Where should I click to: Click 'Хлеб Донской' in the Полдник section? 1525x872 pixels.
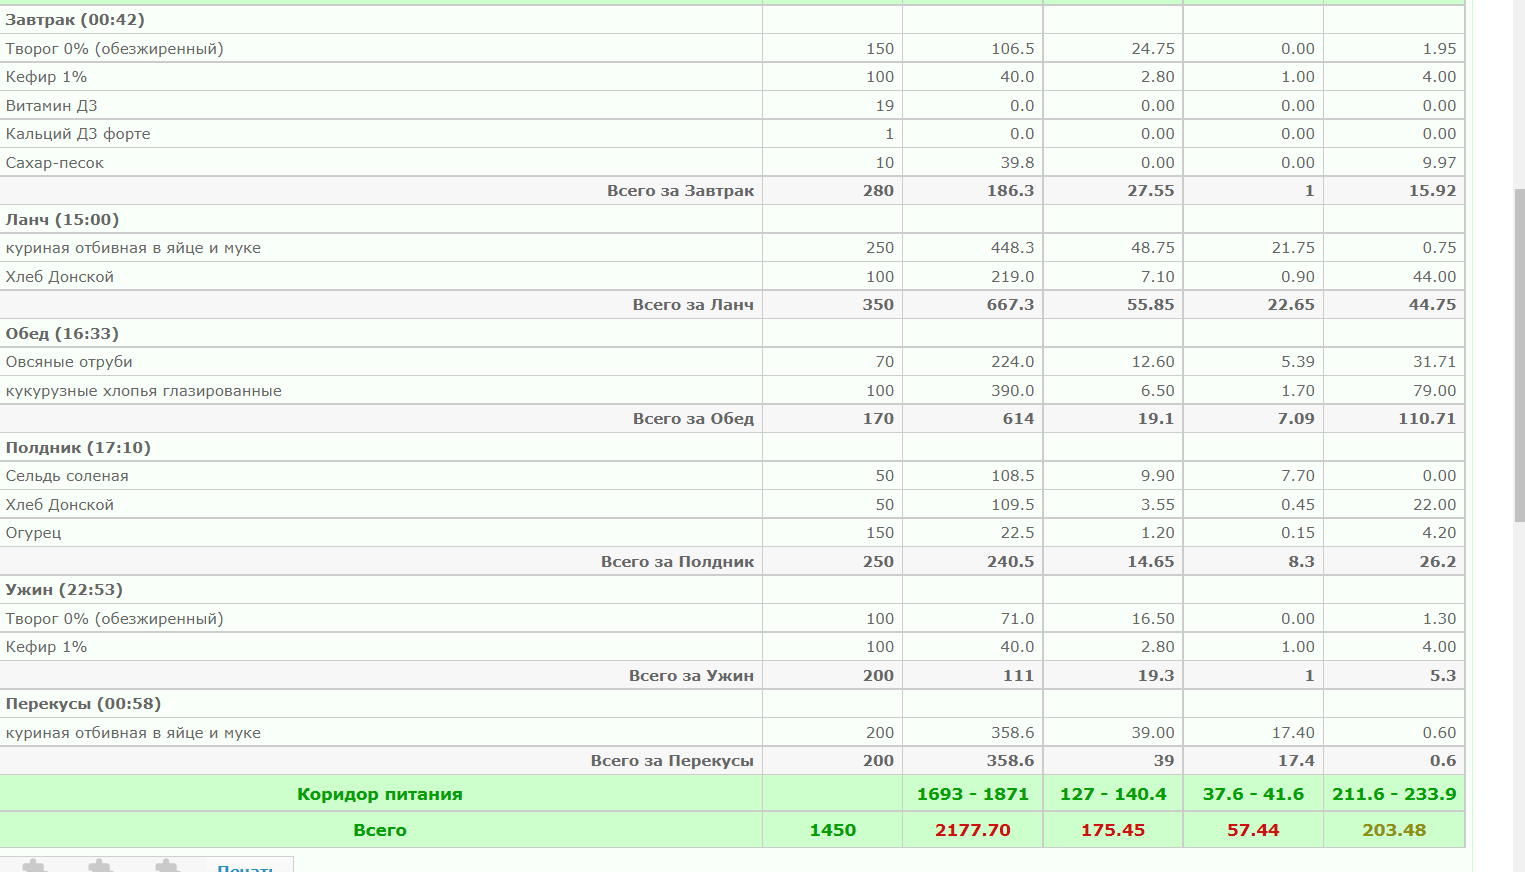(x=59, y=504)
